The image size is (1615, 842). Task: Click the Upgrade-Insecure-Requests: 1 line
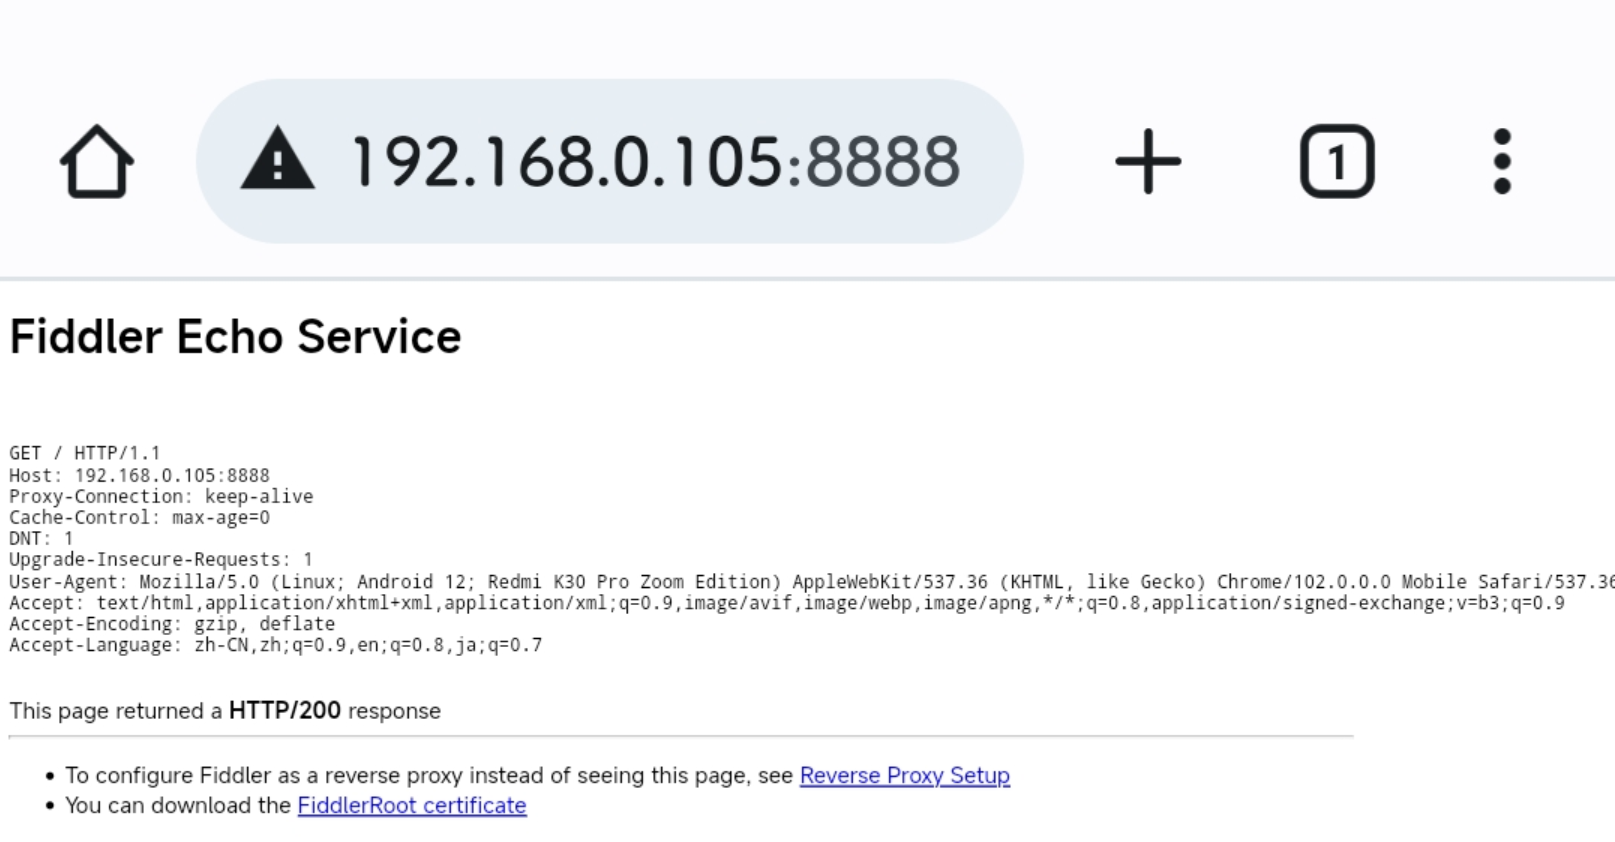[161, 559]
